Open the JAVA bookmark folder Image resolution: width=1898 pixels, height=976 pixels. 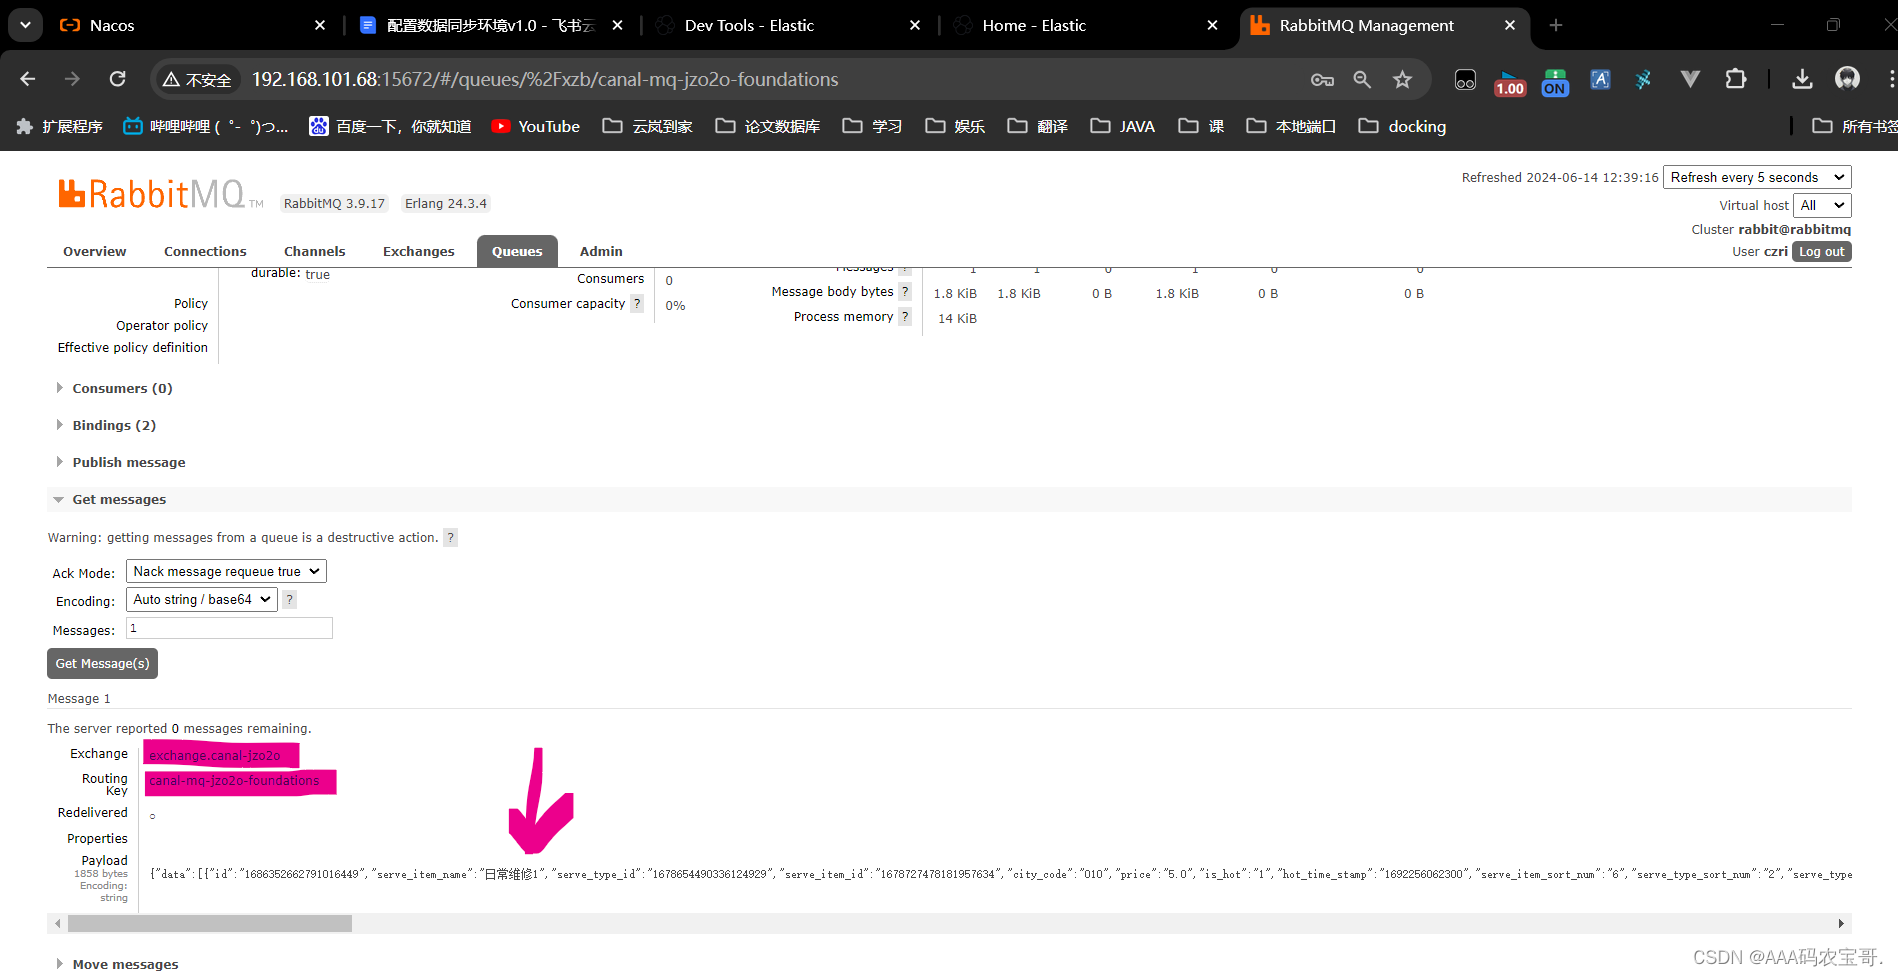point(1123,126)
